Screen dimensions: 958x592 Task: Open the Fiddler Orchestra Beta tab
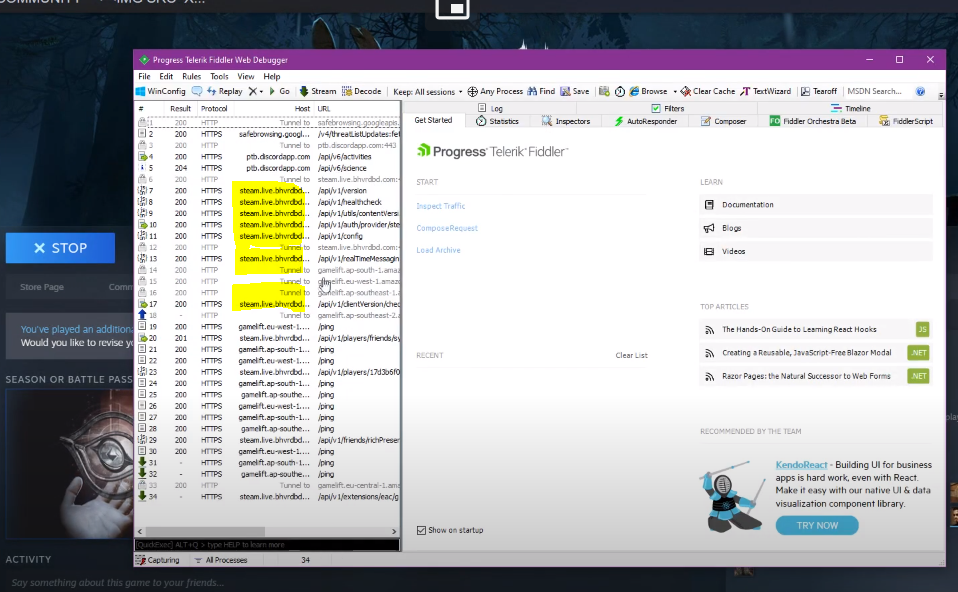(x=813, y=121)
